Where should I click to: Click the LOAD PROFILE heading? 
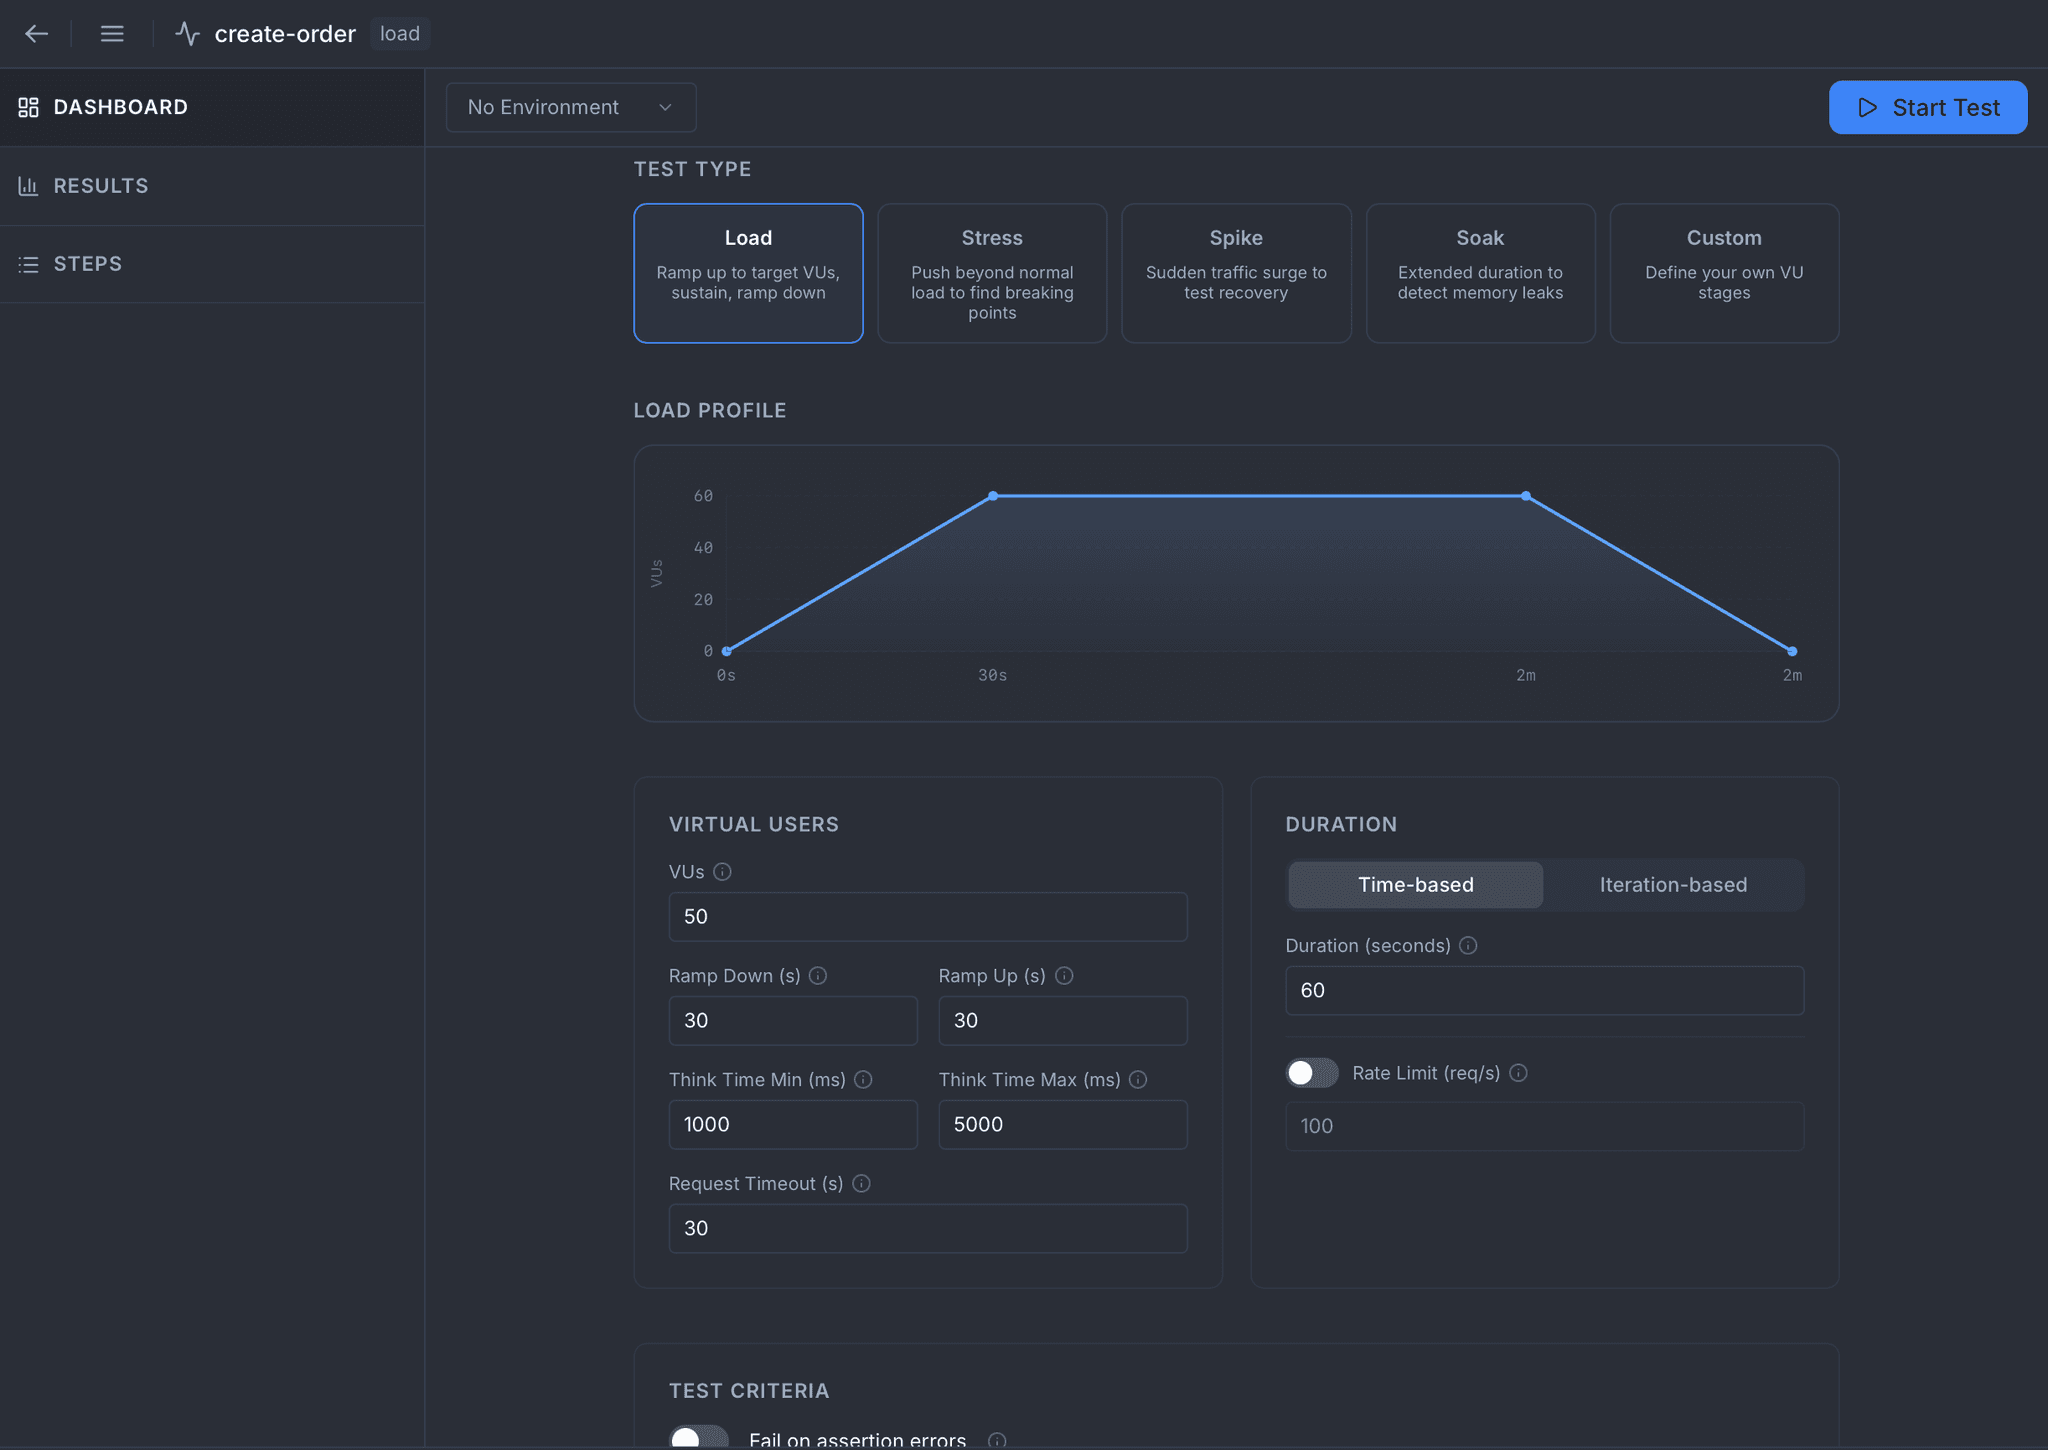tap(710, 411)
